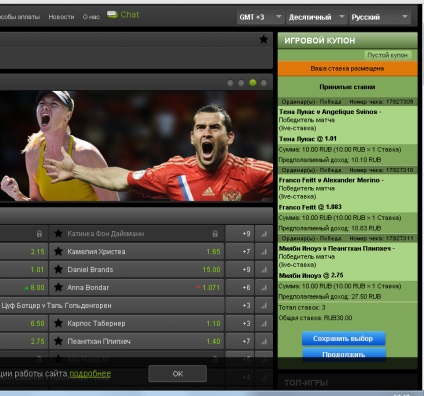Image resolution: width=424 pixels, height=396 pixels.
Task: Favorite Anna Bondar with the star icon
Action: [58, 287]
